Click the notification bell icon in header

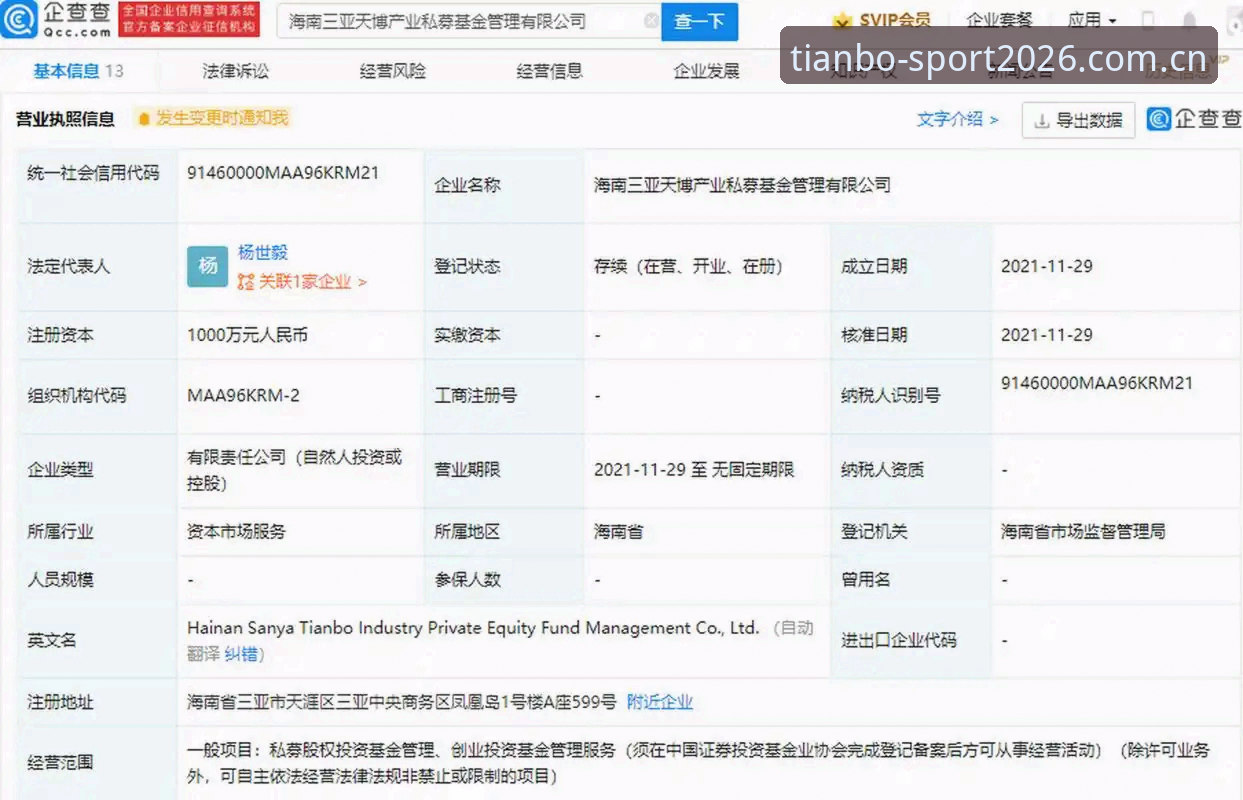(1188, 20)
